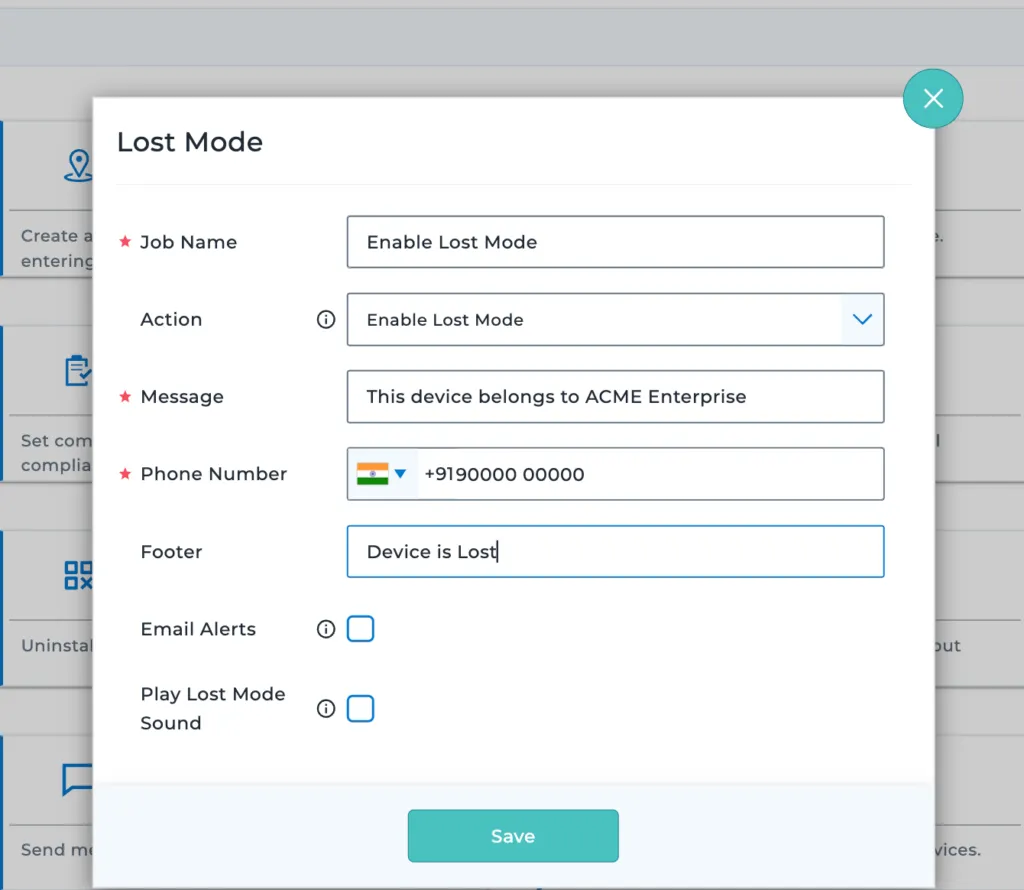
Task: Click the Email Alerts label
Action: tap(198, 629)
